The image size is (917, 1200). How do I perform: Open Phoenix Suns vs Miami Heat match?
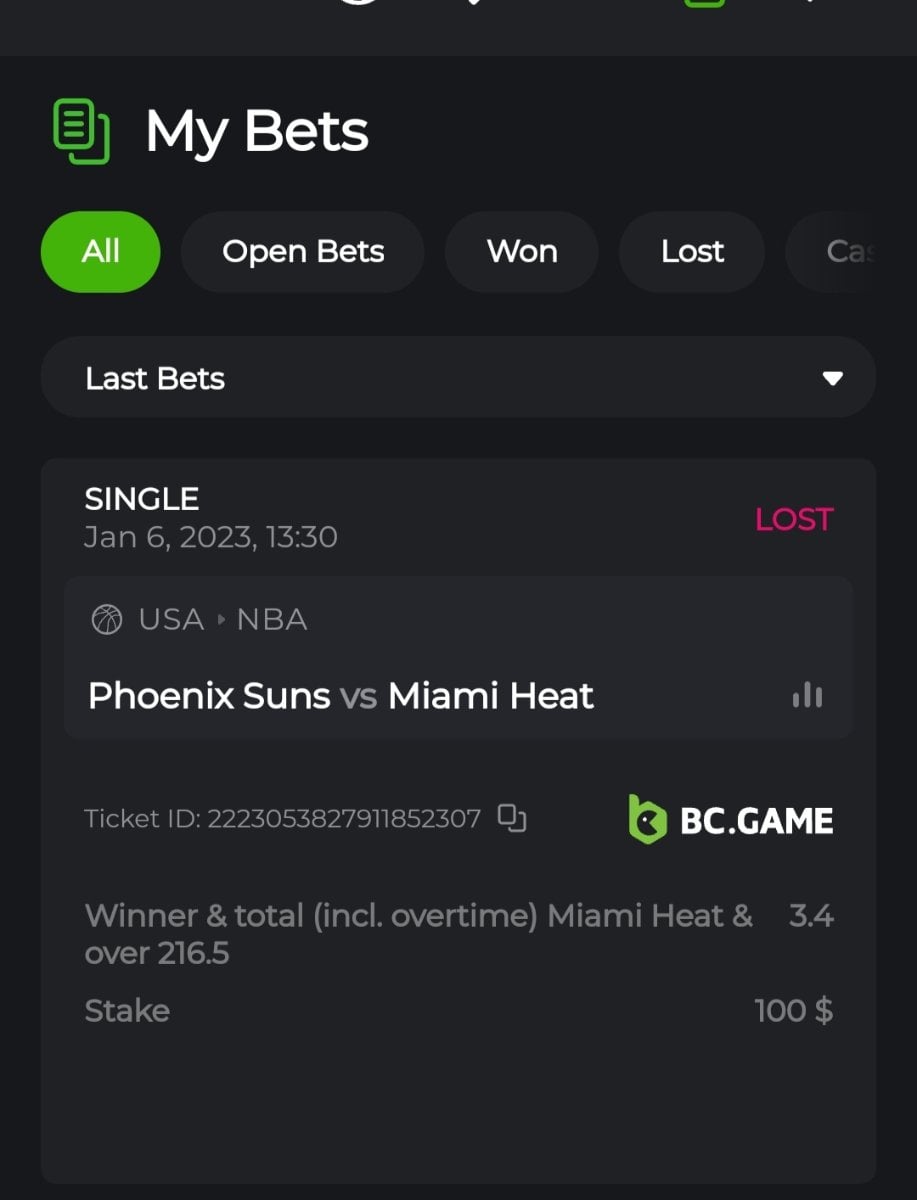[x=340, y=696]
